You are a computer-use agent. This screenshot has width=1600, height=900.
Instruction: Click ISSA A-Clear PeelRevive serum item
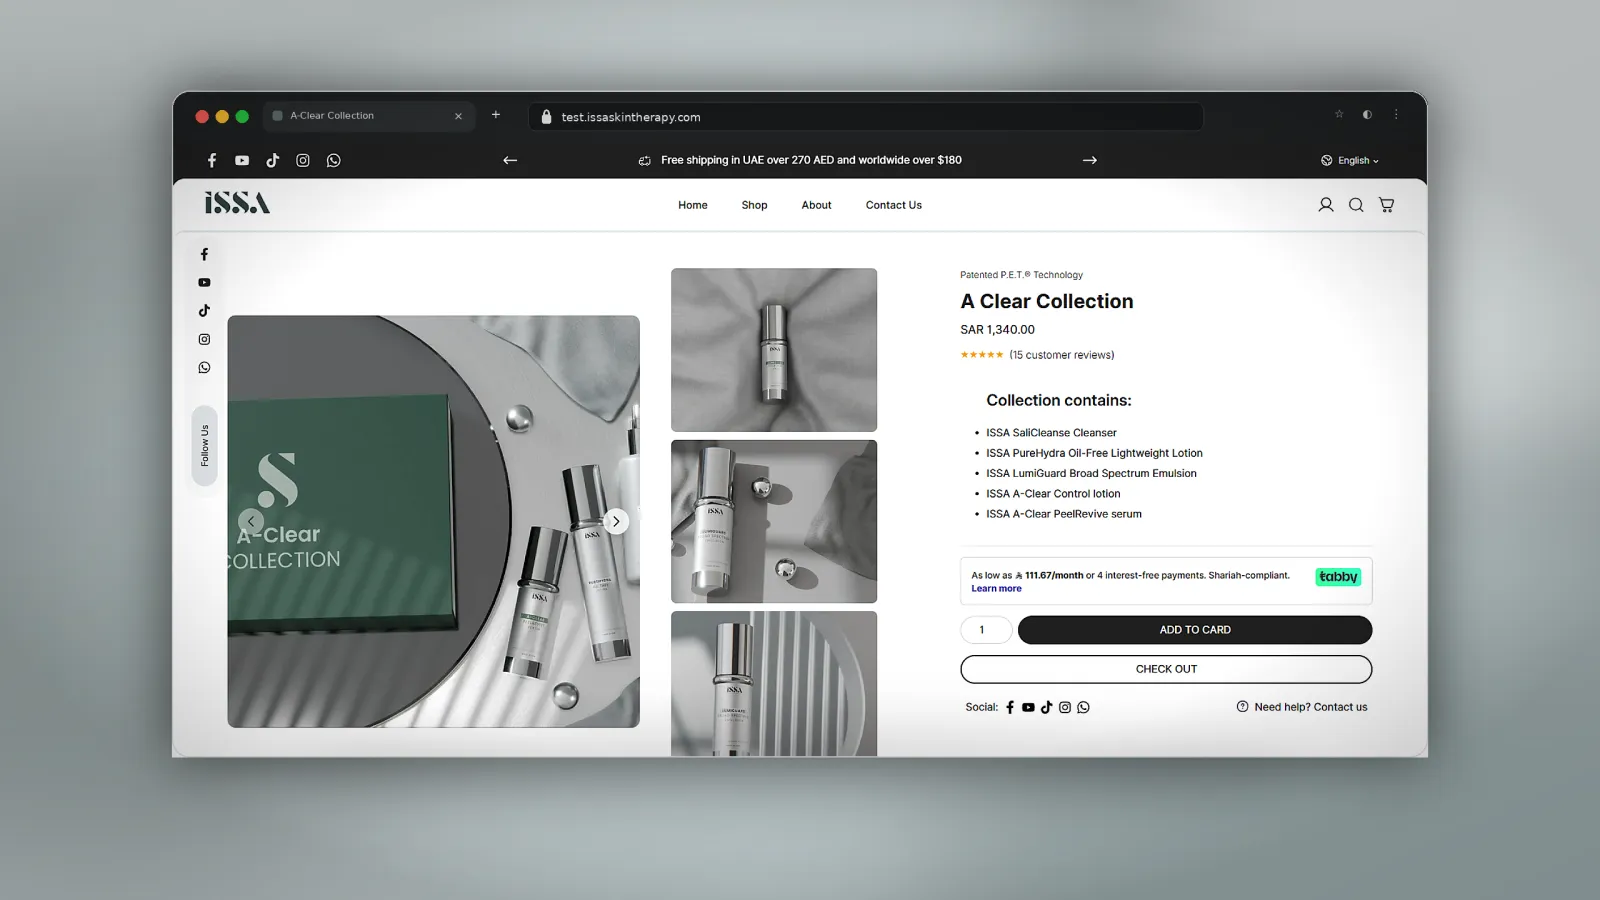click(x=1064, y=514)
